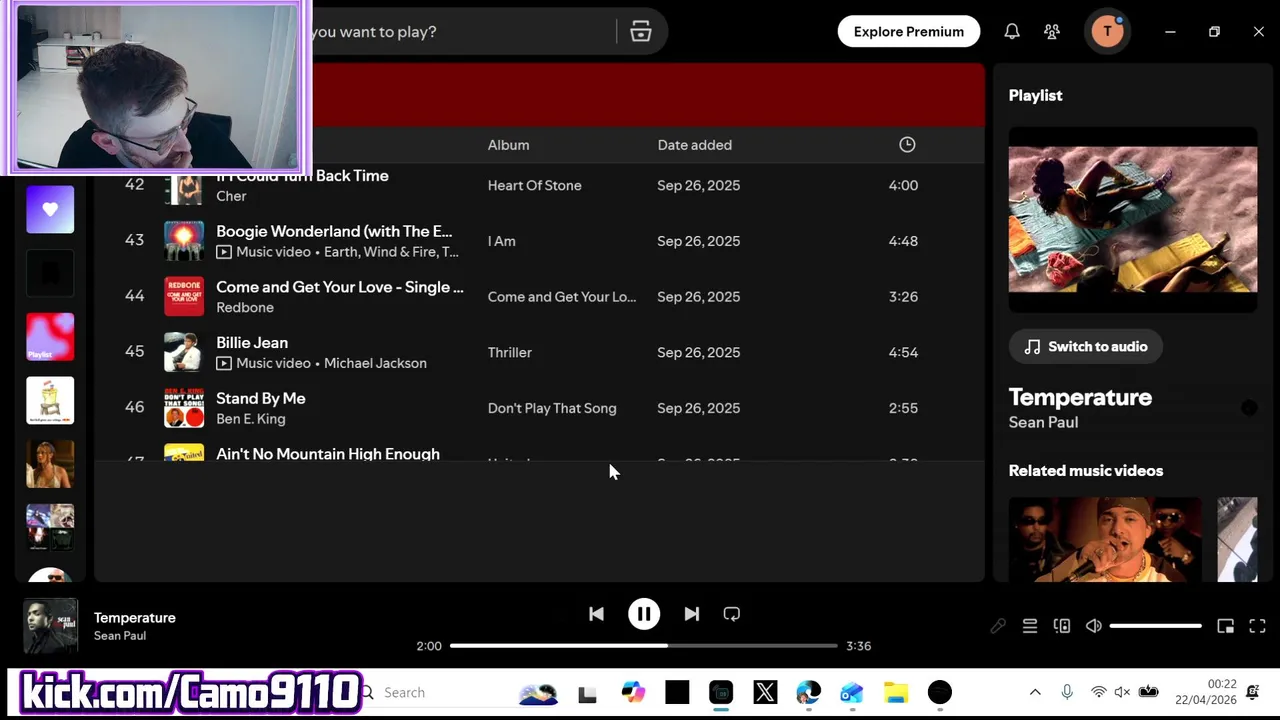The width and height of the screenshot is (1280, 720).
Task: Enter full screen mode
Action: click(x=1258, y=626)
